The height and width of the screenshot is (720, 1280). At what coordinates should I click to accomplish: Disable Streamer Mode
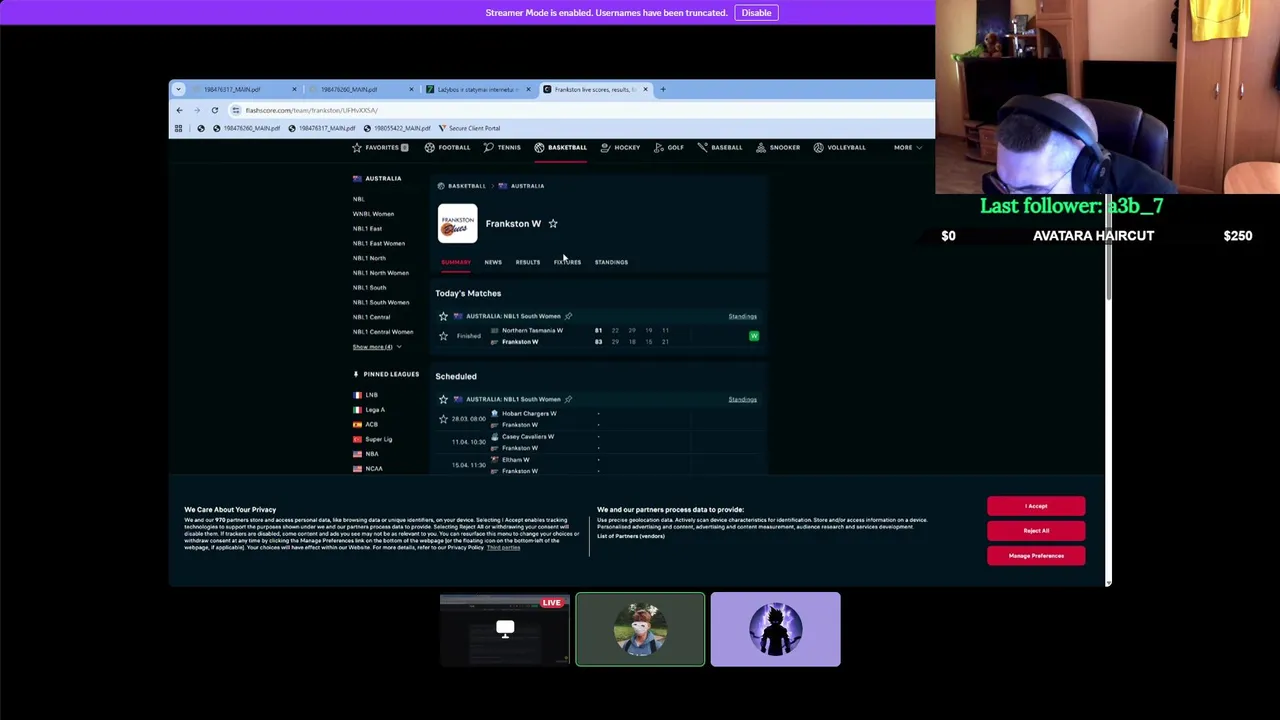tap(756, 13)
